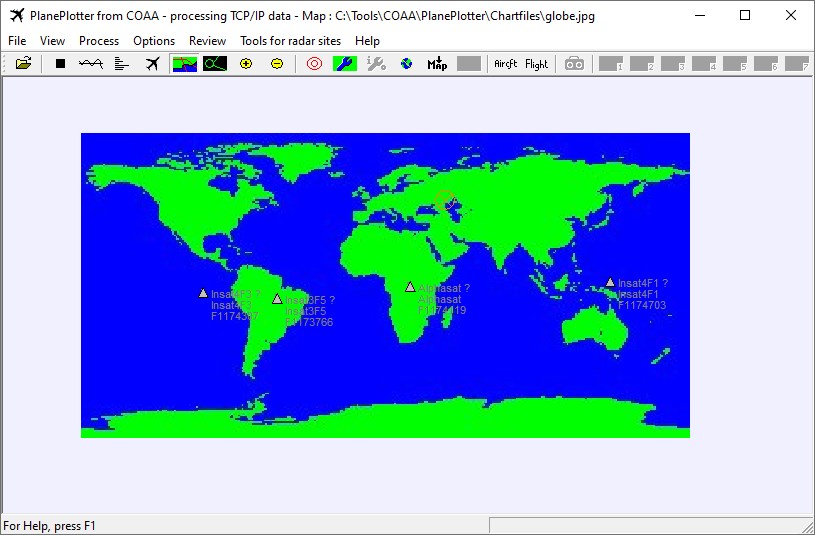Zoom in with the yellow plus icon
The width and height of the screenshot is (815, 535).
pyautogui.click(x=246, y=64)
